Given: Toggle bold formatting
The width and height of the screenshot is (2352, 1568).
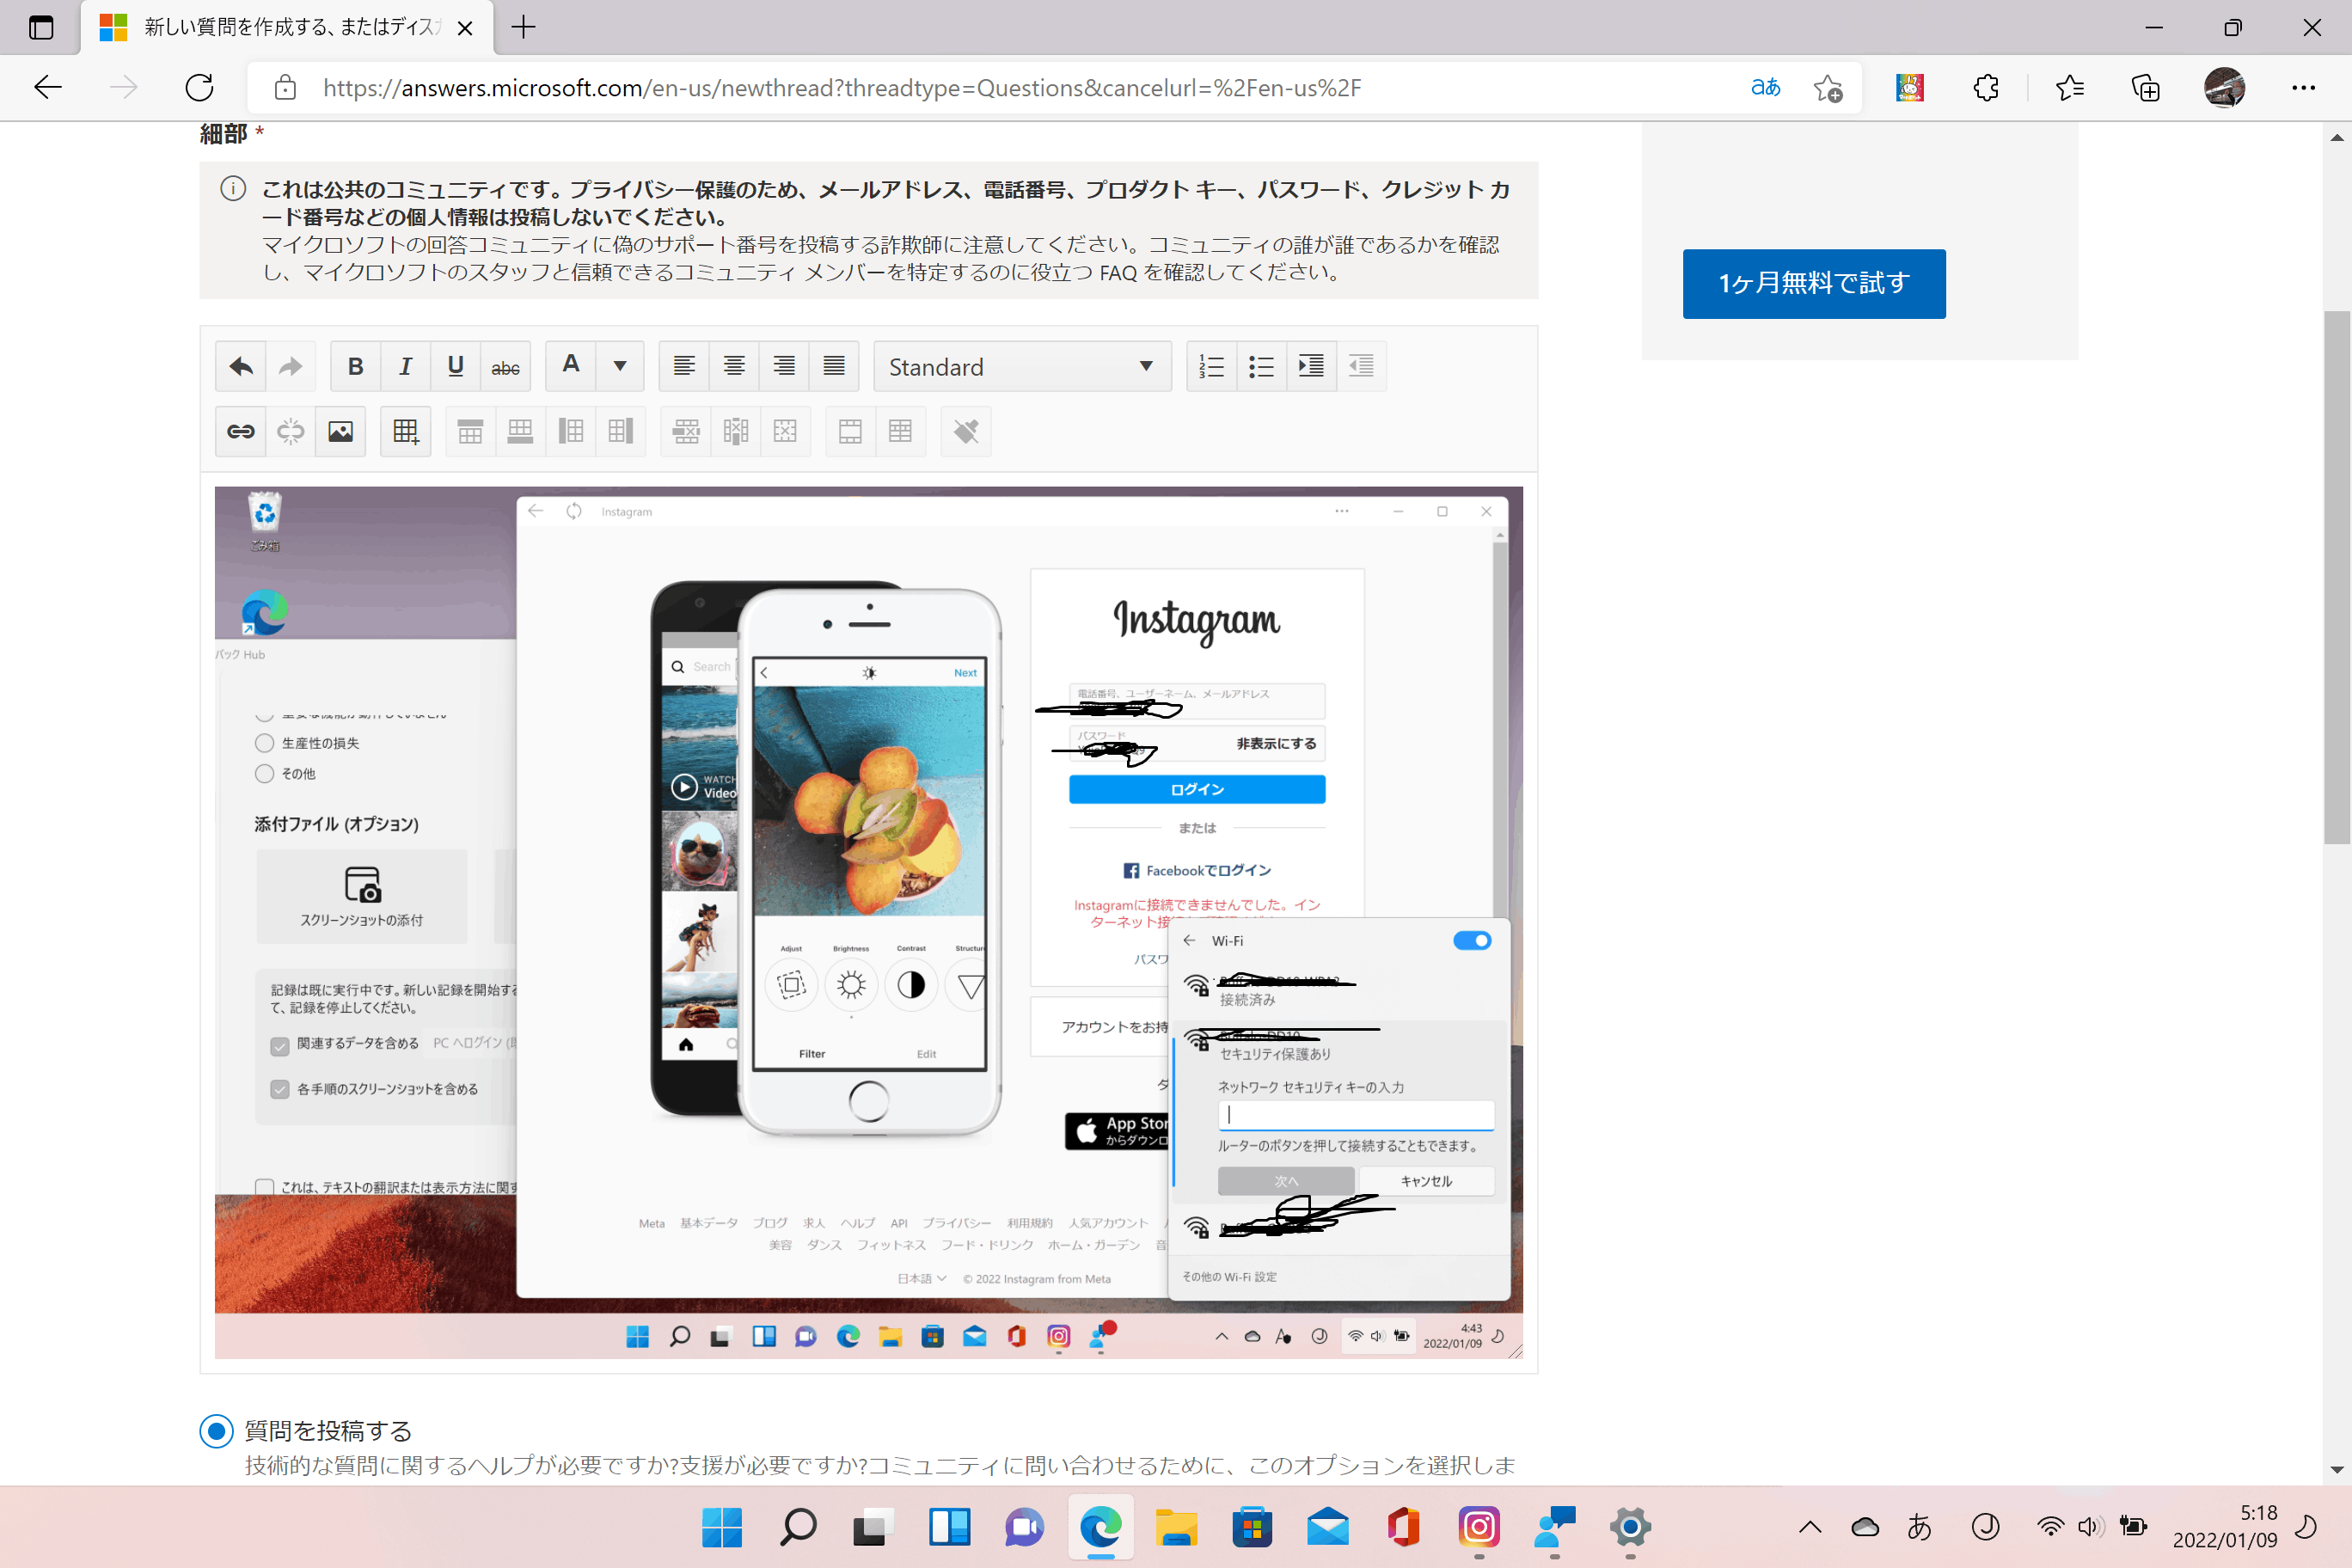Looking at the screenshot, I should [x=355, y=367].
